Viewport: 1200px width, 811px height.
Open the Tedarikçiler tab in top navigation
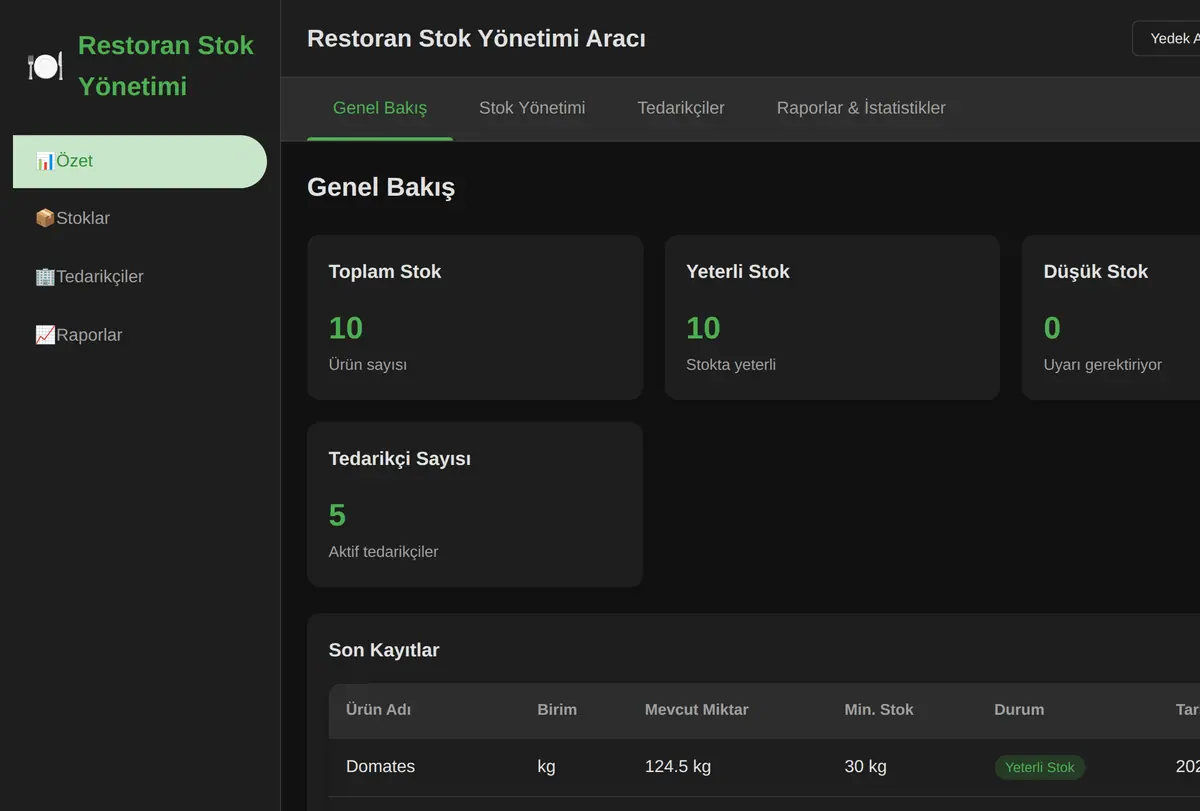point(681,108)
